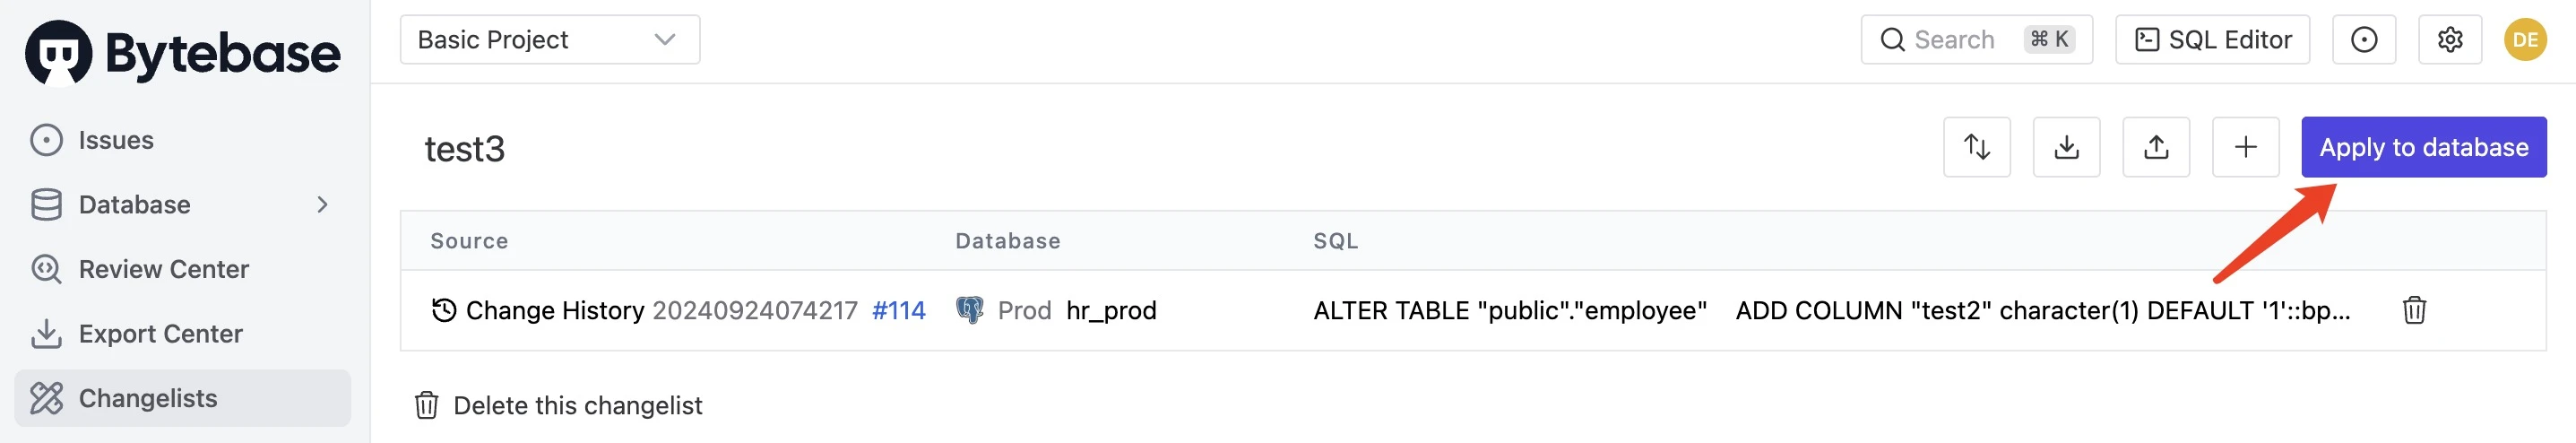Click the upload changelist icon
Screen dimensions: 2576x443
(x=2156, y=147)
